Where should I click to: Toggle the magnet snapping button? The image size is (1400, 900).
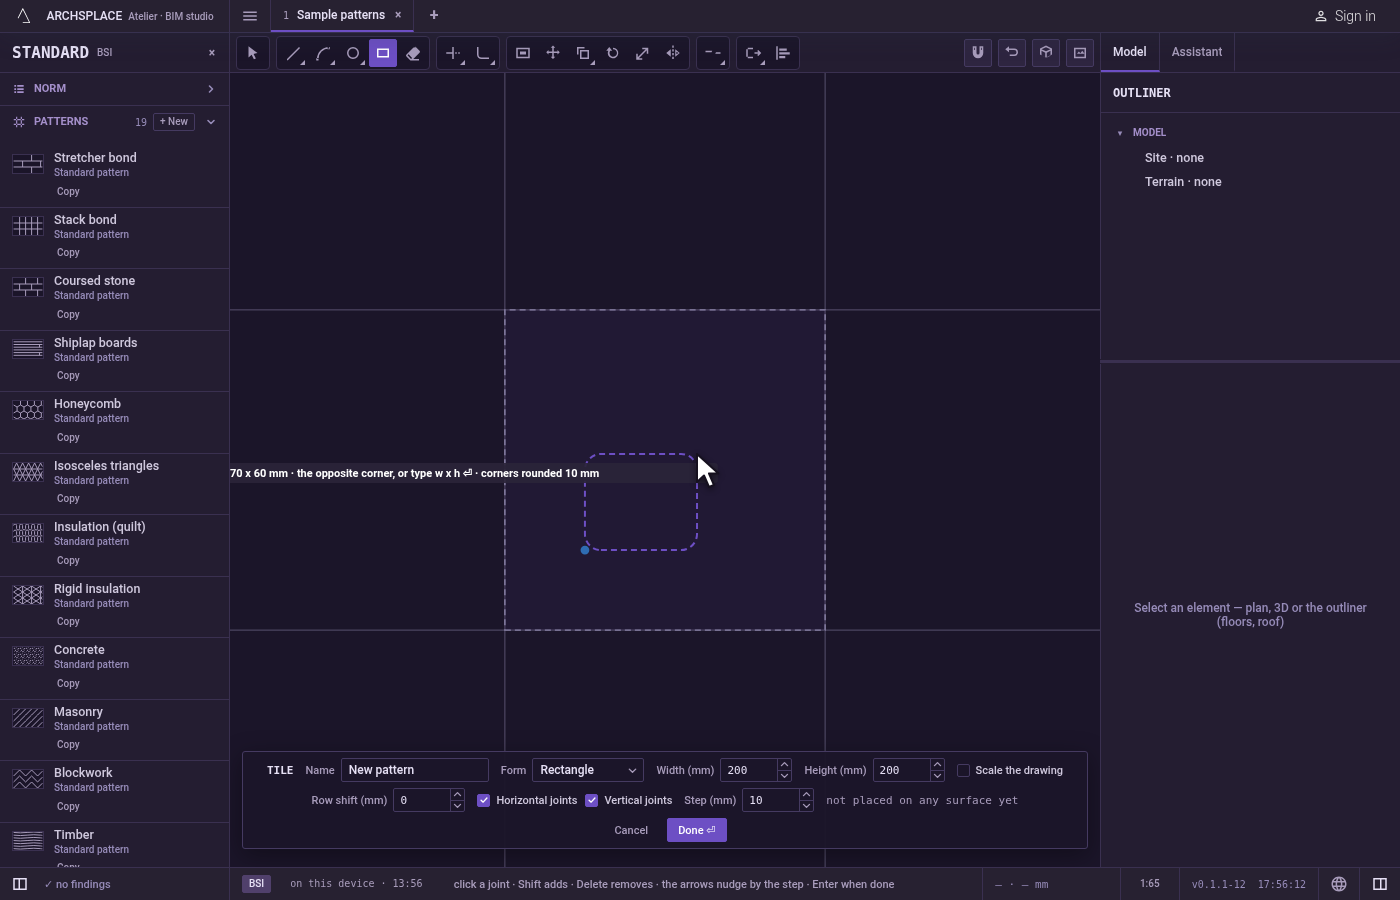978,52
